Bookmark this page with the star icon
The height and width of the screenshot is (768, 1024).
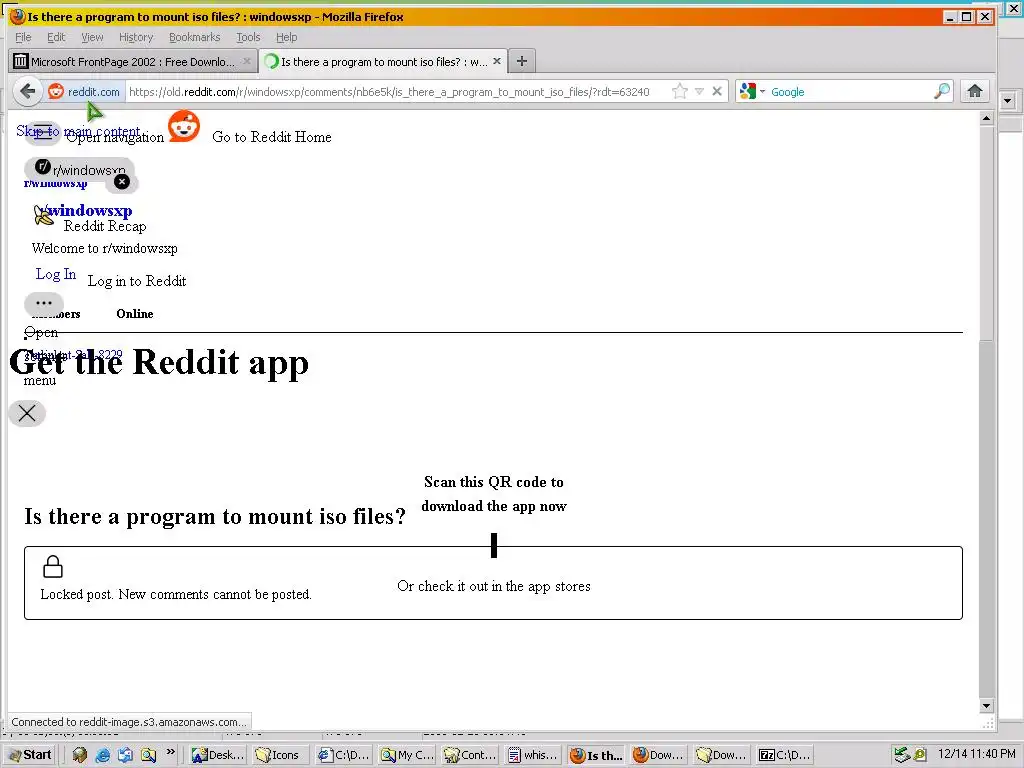click(680, 91)
